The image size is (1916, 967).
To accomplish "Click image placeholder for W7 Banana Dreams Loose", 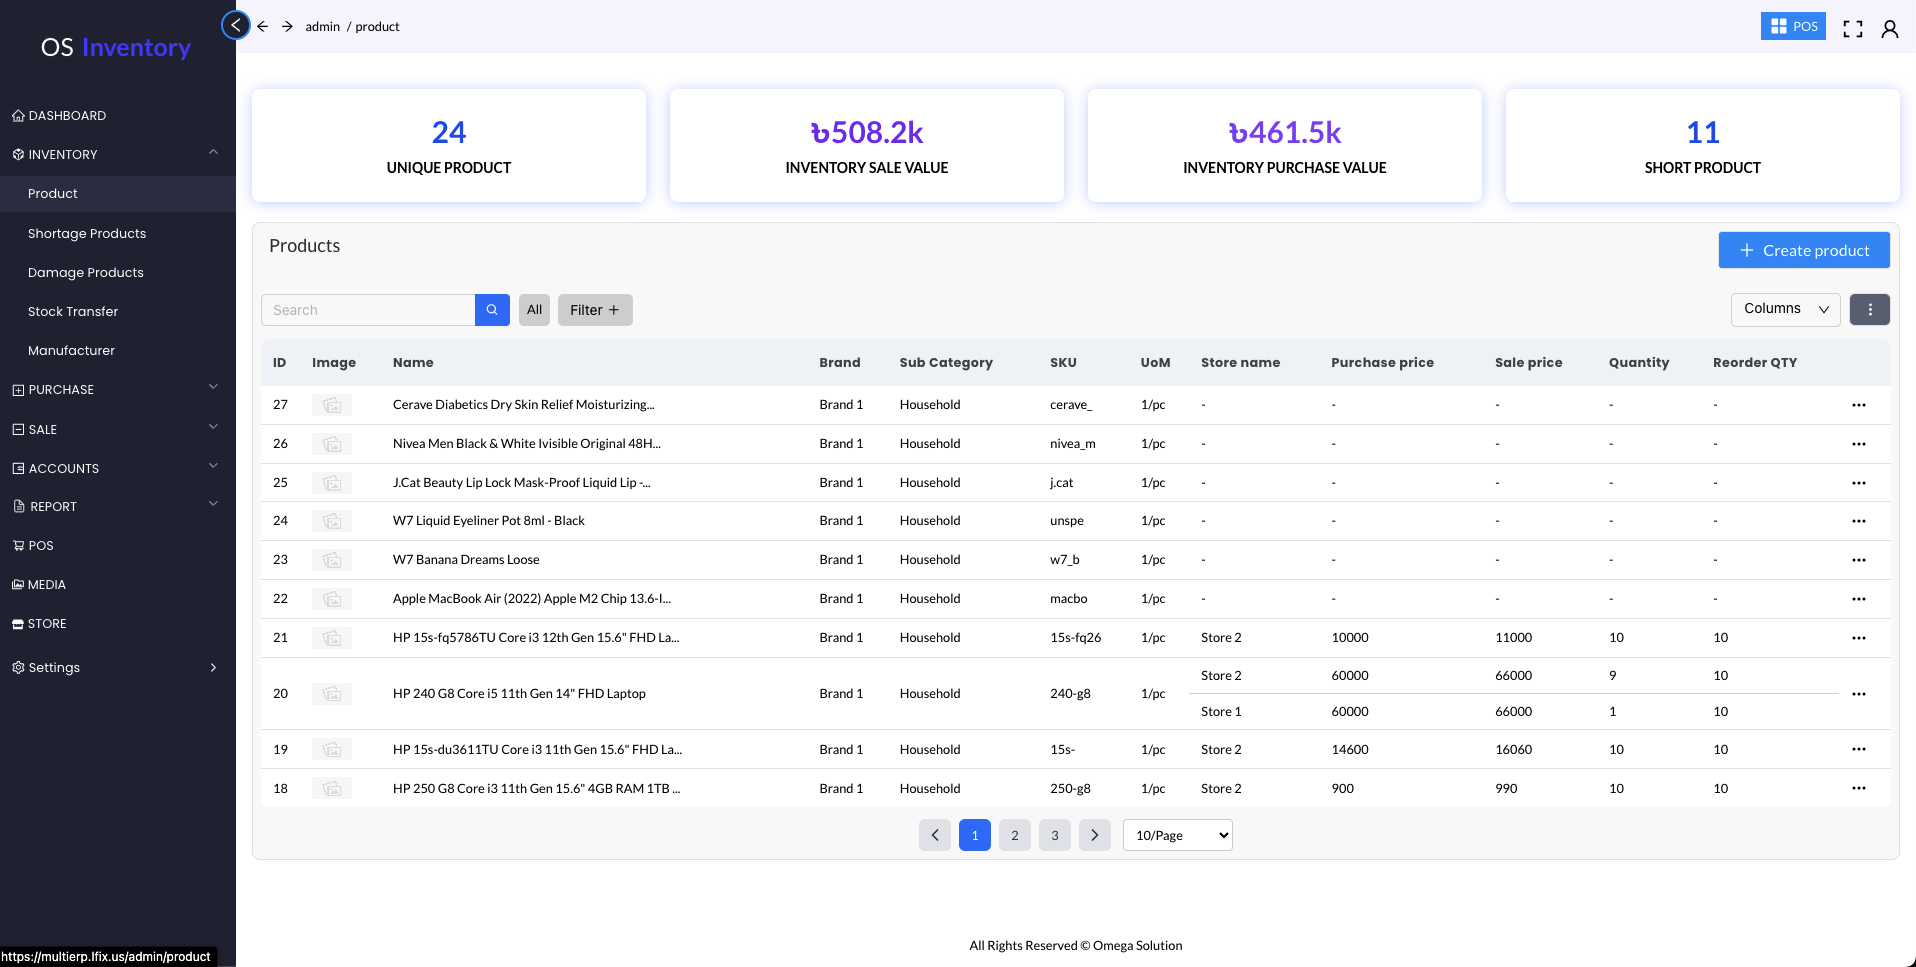I will (332, 560).
